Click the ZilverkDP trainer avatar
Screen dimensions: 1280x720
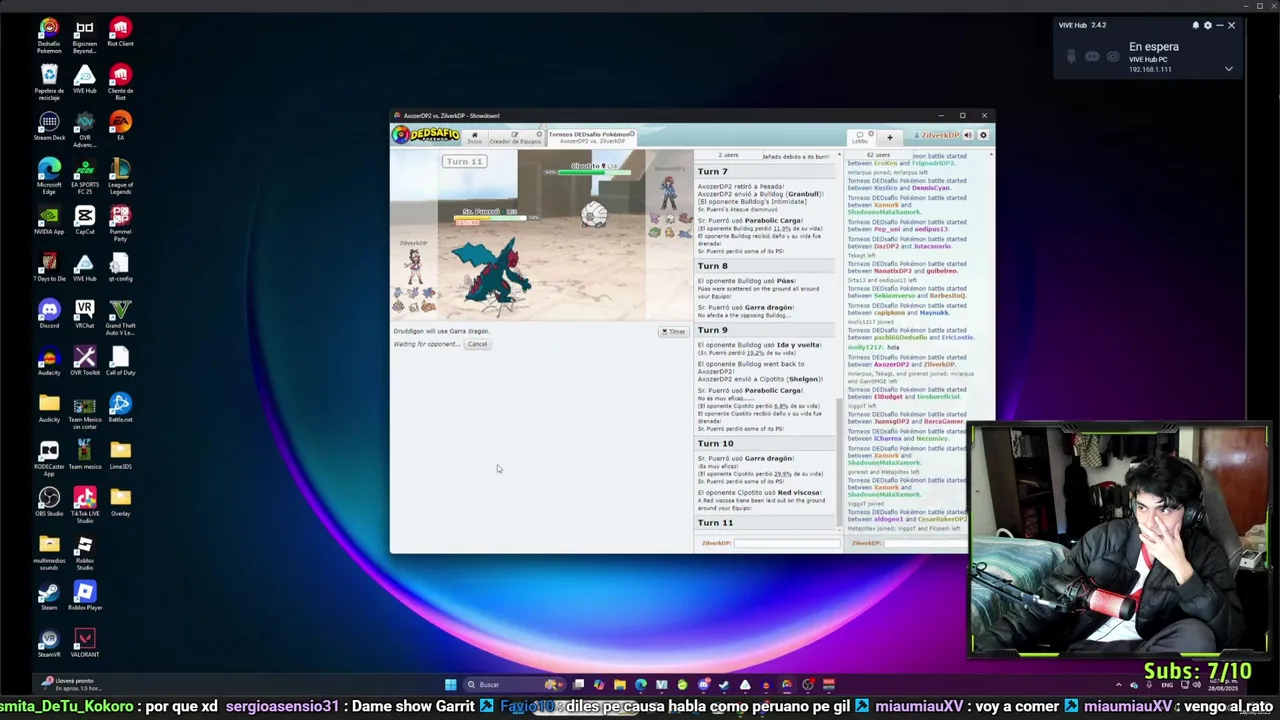click(413, 267)
